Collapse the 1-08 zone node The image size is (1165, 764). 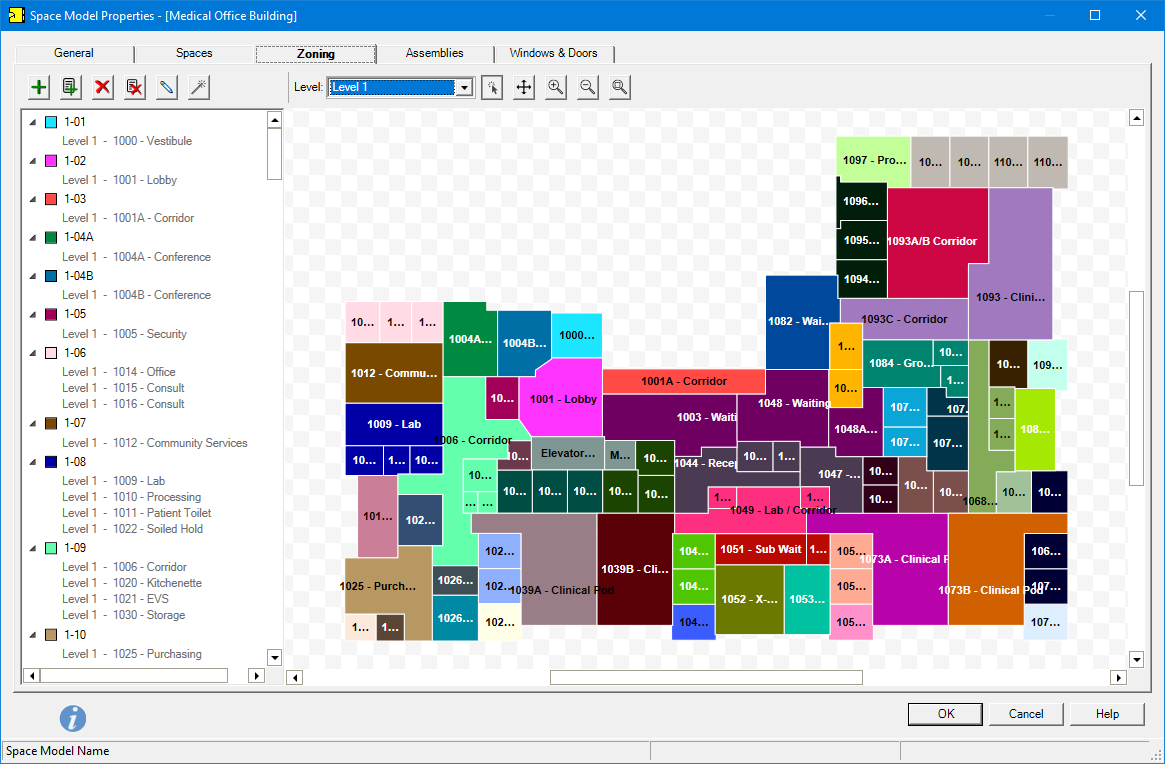click(33, 462)
